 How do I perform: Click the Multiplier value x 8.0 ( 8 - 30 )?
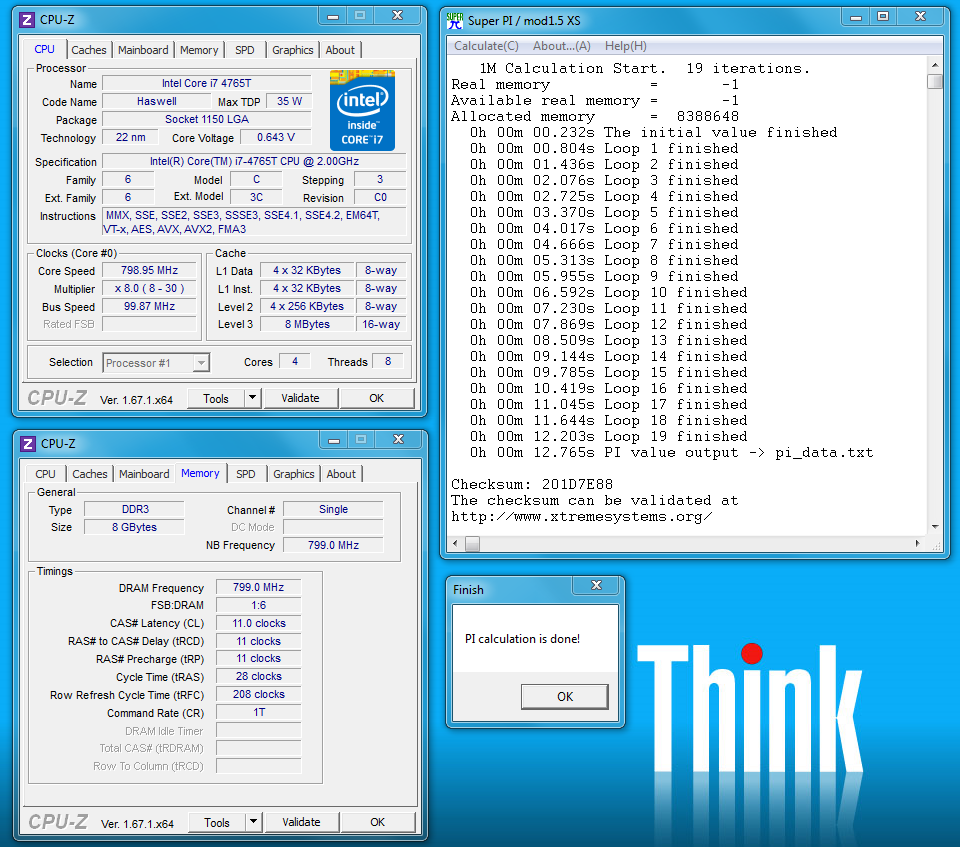point(149,288)
